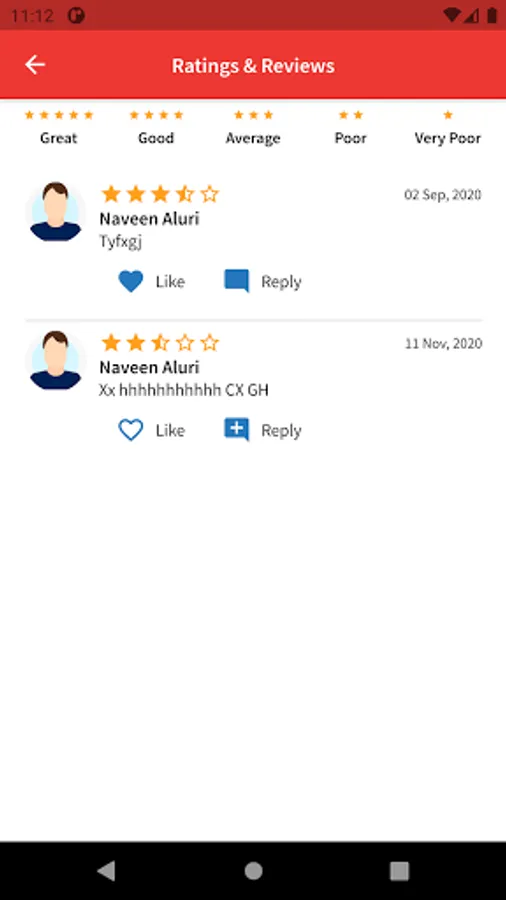This screenshot has width=506, height=900.
Task: Tap the Android back navigation triangle
Action: pos(106,871)
